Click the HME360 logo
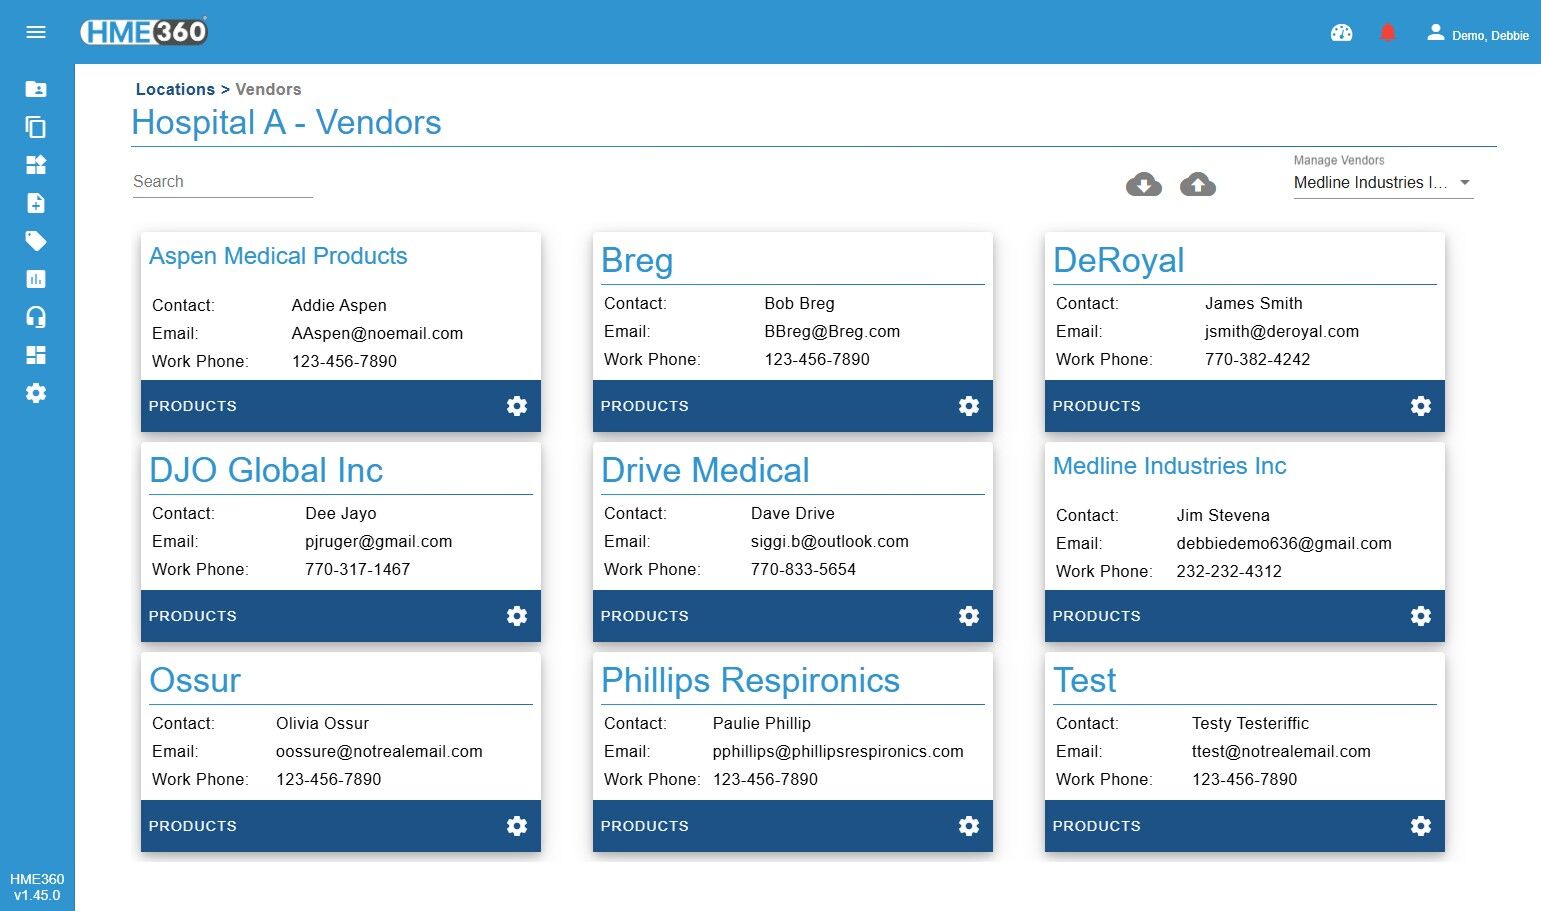This screenshot has width=1541, height=911. click(144, 32)
